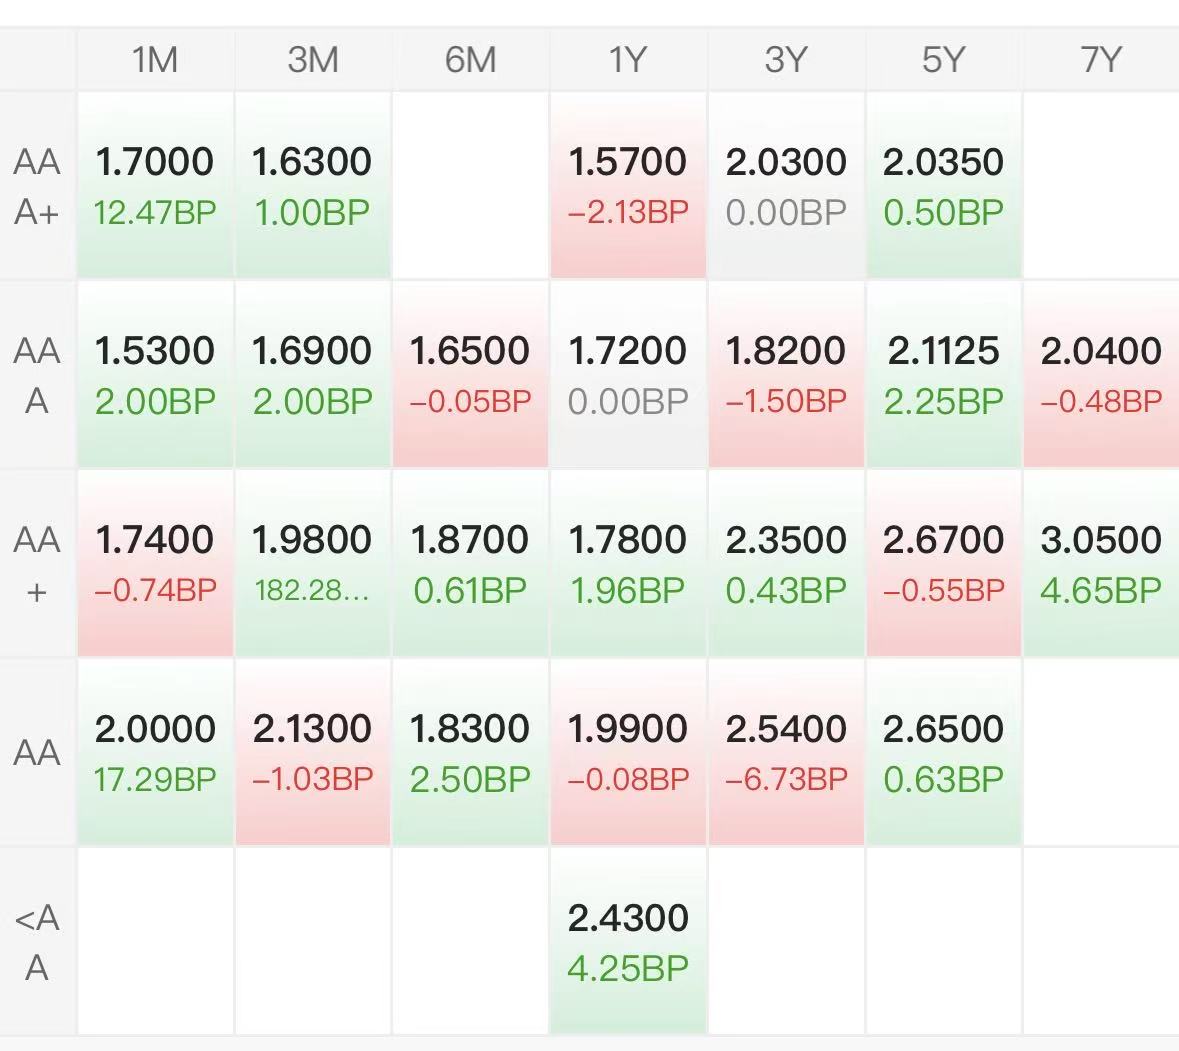The image size is (1179, 1051).
Task: Open AAA+ 1M cell showing 1.7000
Action: (155, 186)
